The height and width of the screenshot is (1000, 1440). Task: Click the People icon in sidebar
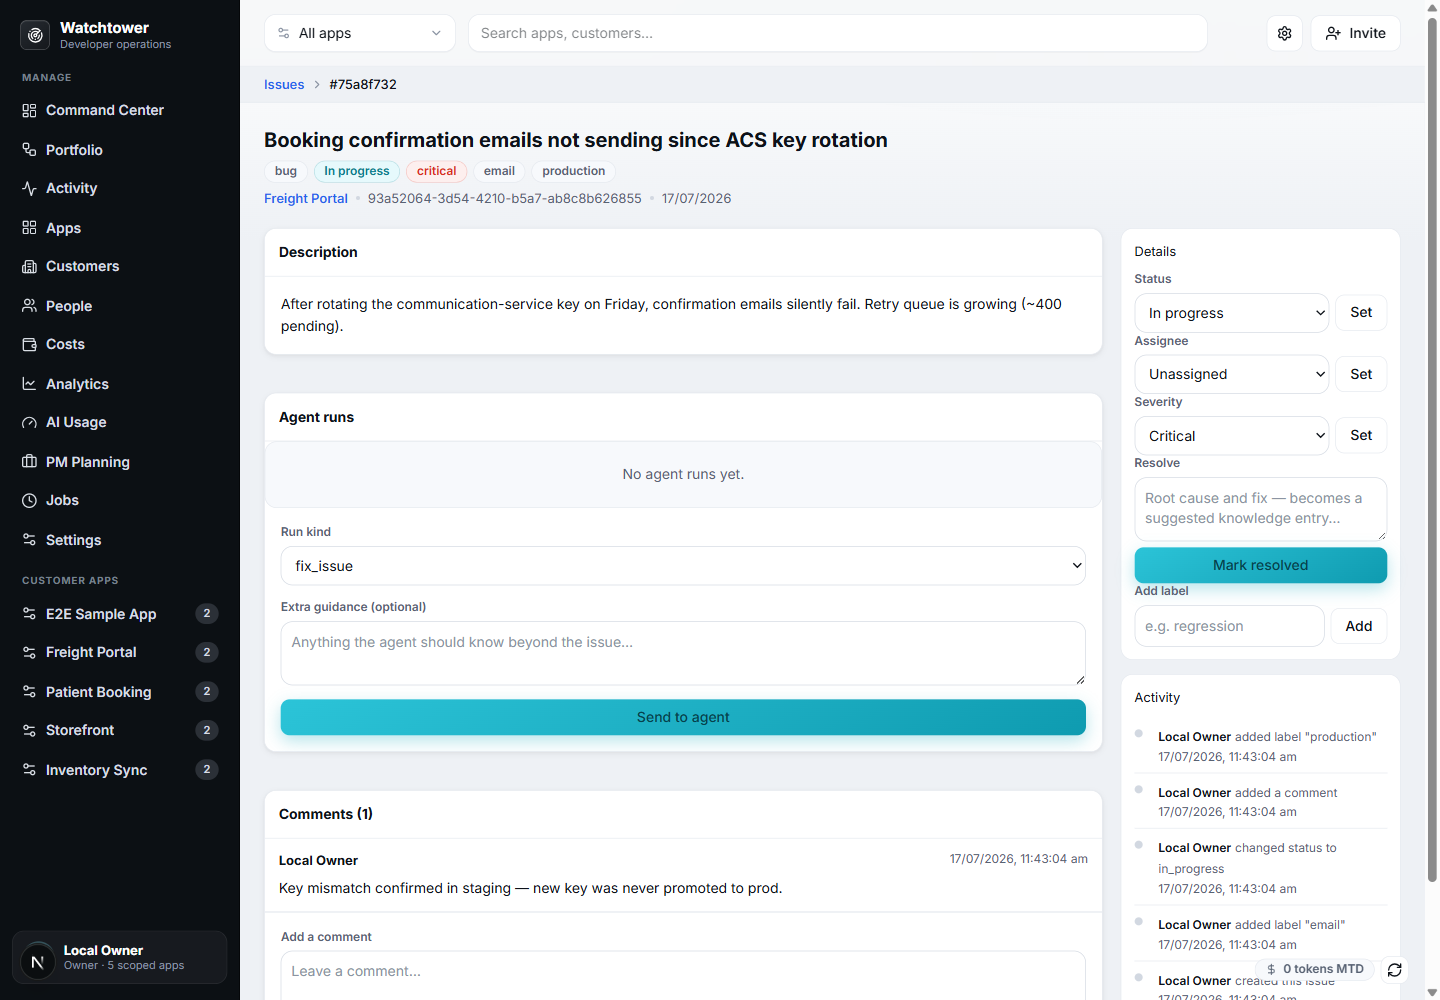point(29,306)
